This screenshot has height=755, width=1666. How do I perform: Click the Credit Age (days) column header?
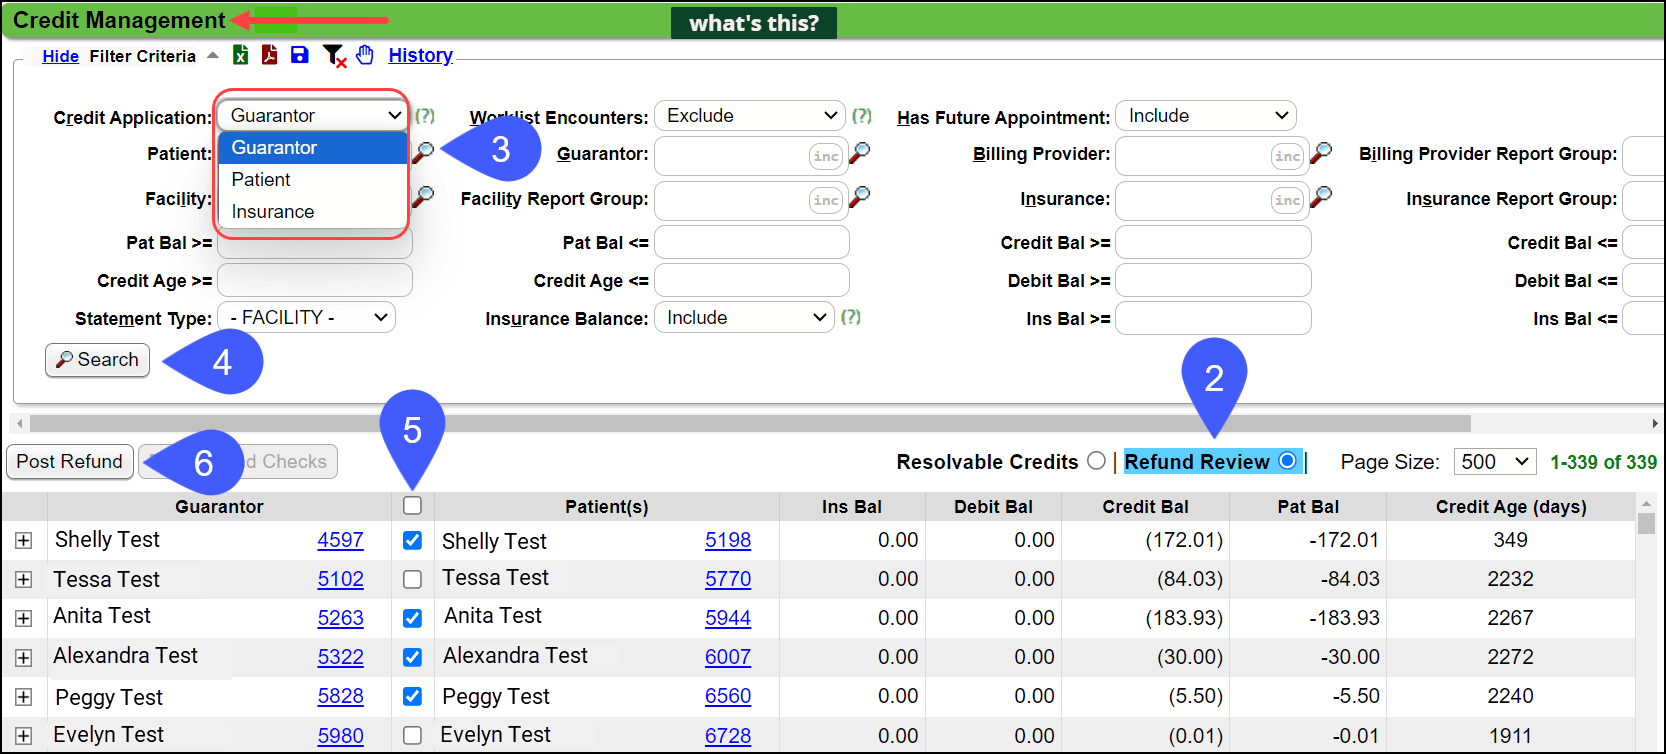1511,507
